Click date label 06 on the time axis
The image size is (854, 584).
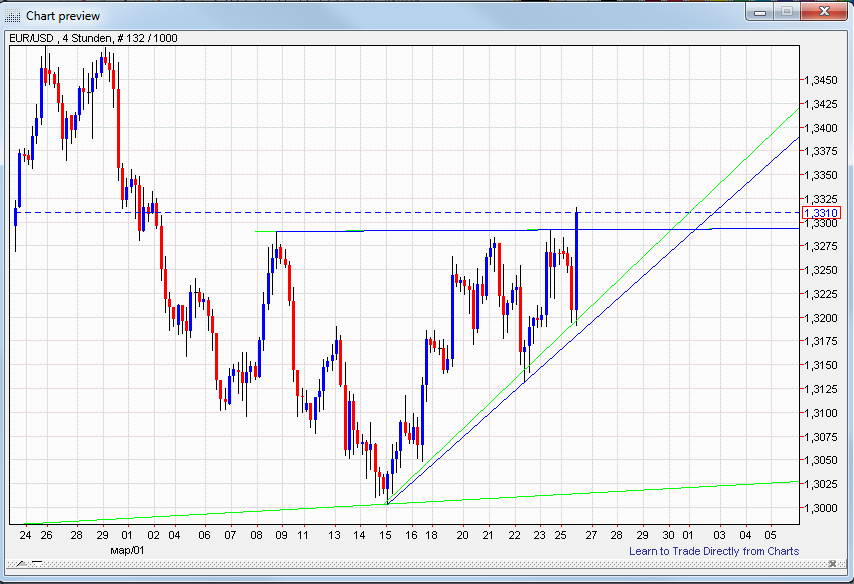[204, 536]
